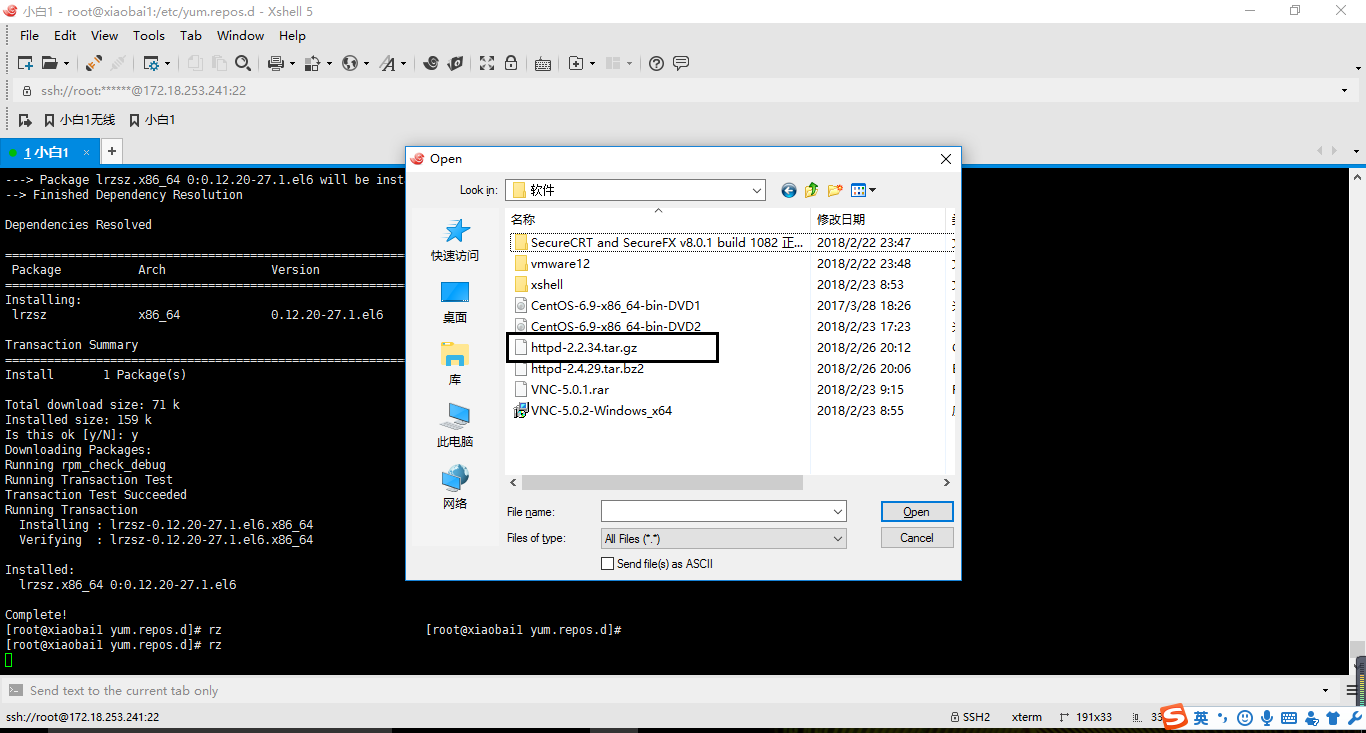Open dropdown arrow next to Open folder icon
Image resolution: width=1366 pixels, height=733 pixels.
coord(66,63)
